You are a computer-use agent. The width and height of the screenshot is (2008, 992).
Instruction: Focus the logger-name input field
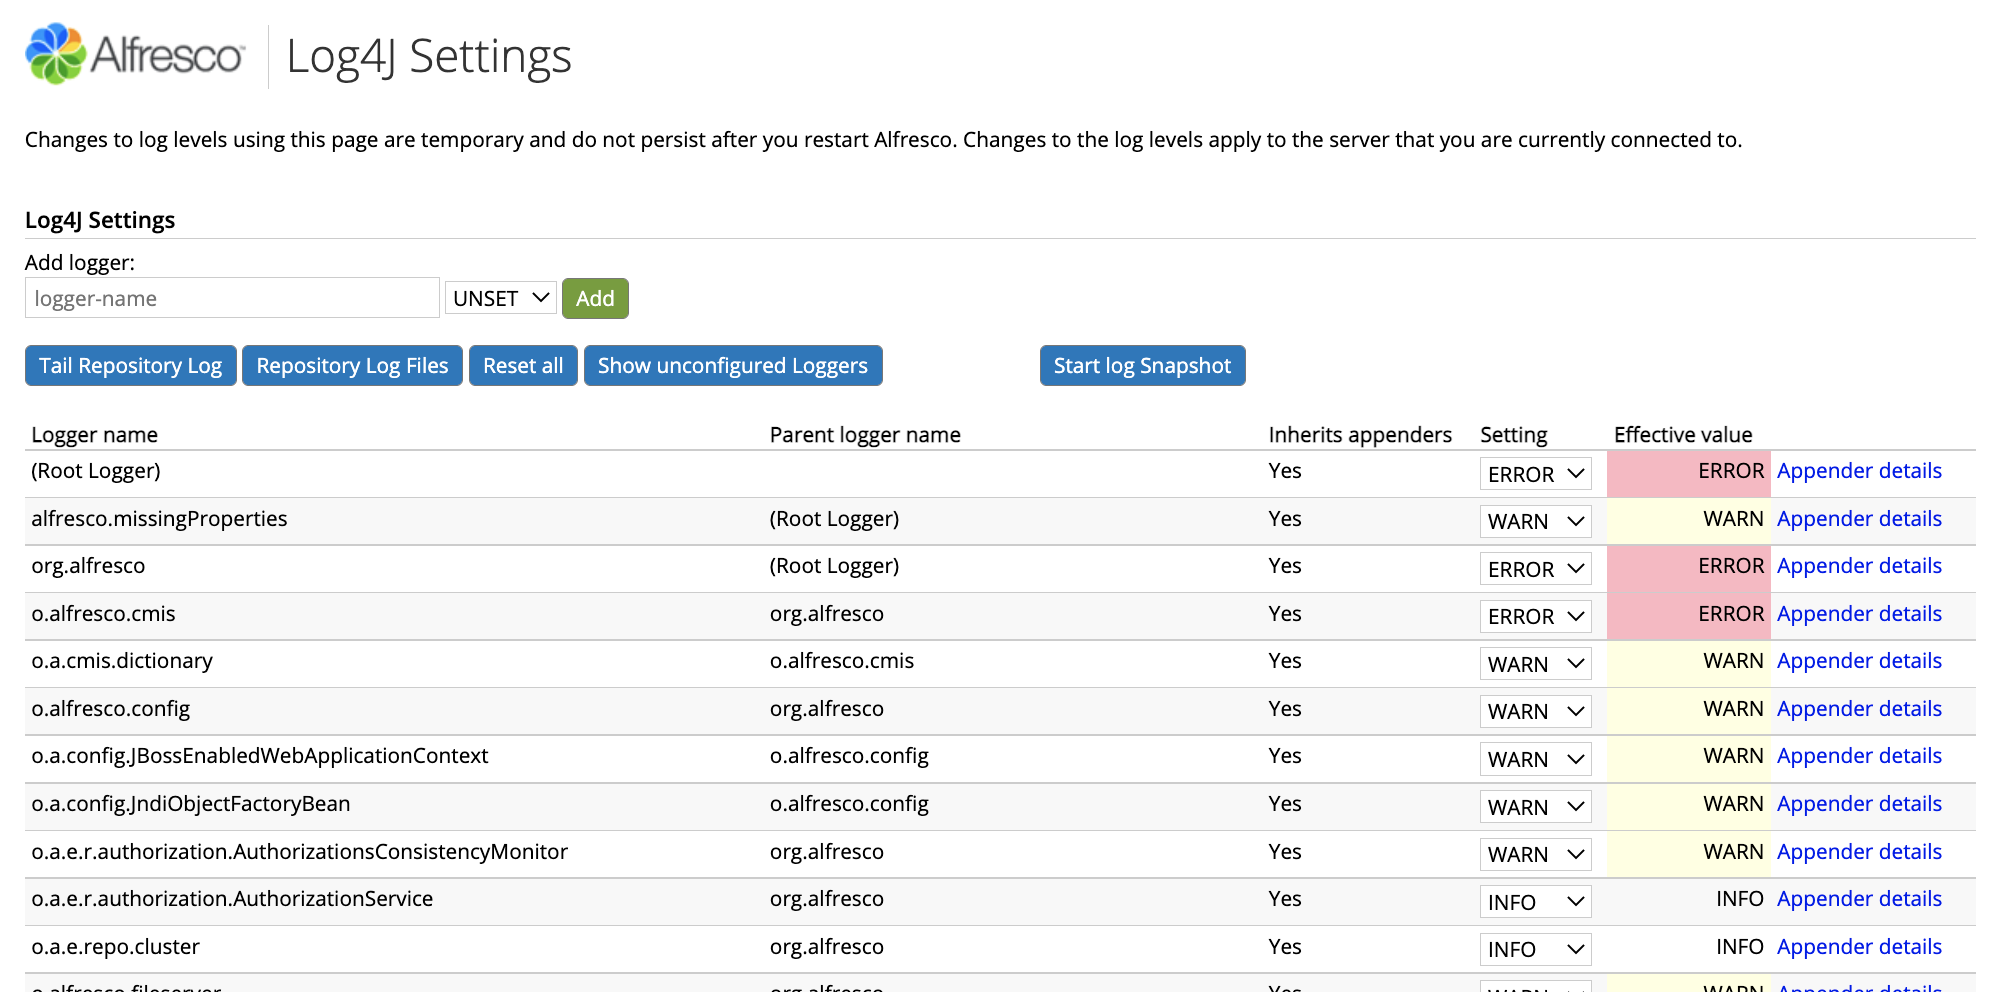click(232, 298)
